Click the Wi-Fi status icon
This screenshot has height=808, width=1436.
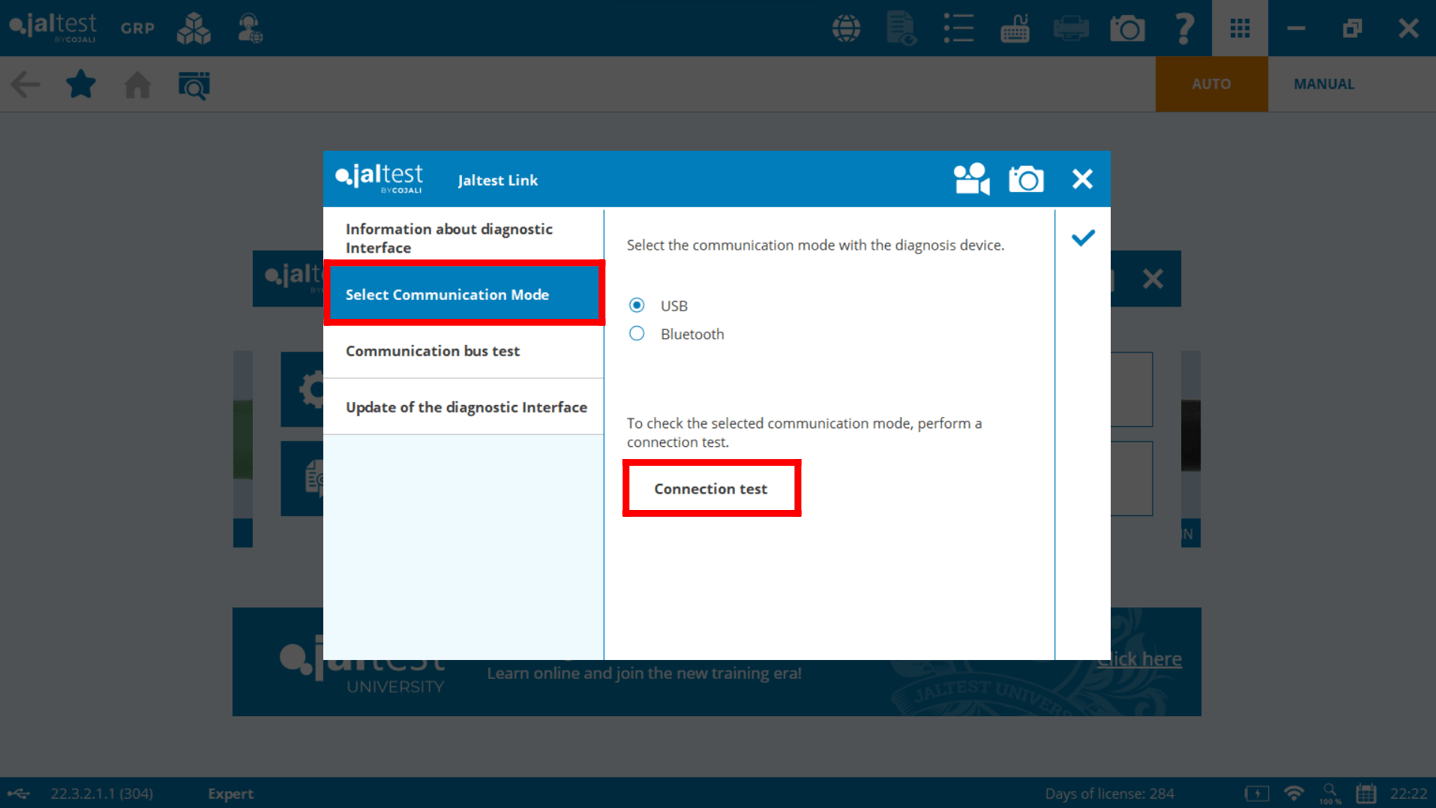coord(1294,793)
